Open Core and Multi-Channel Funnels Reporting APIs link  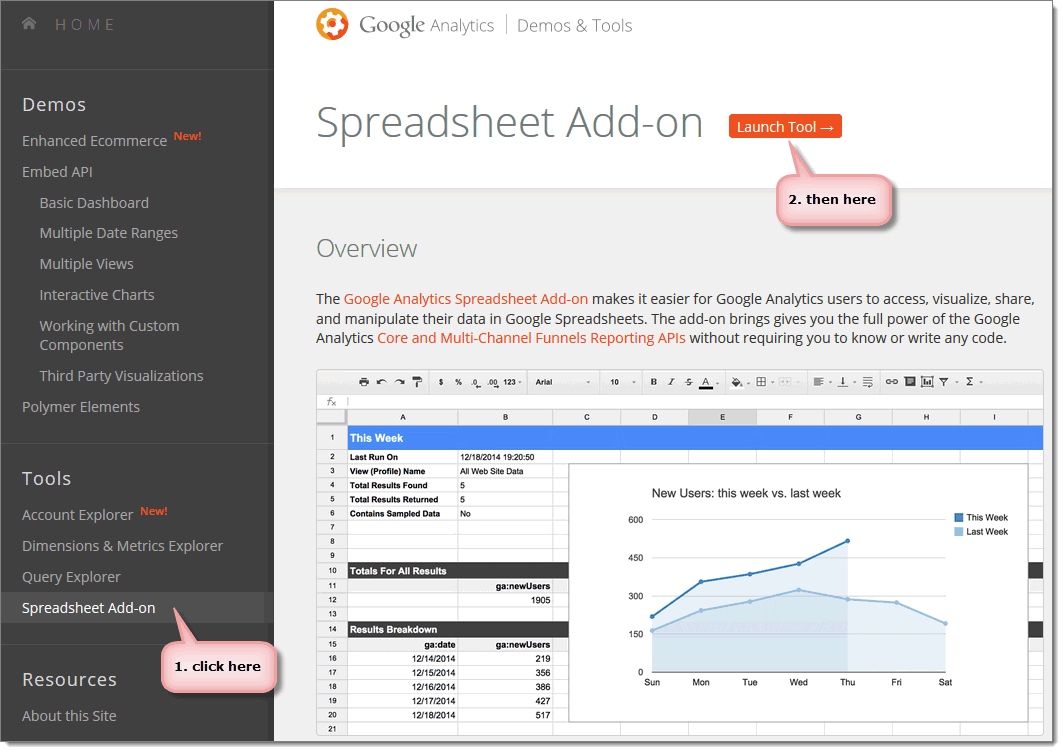pos(532,338)
